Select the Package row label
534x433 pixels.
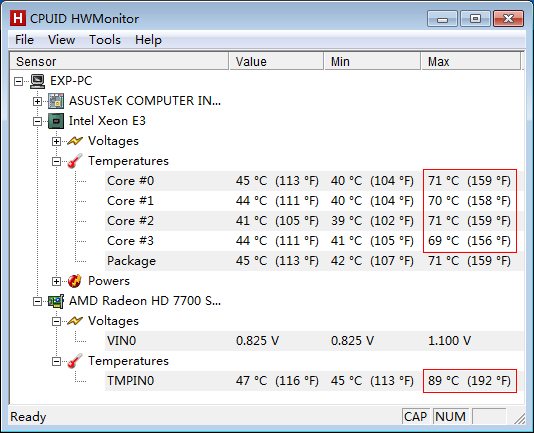131,261
